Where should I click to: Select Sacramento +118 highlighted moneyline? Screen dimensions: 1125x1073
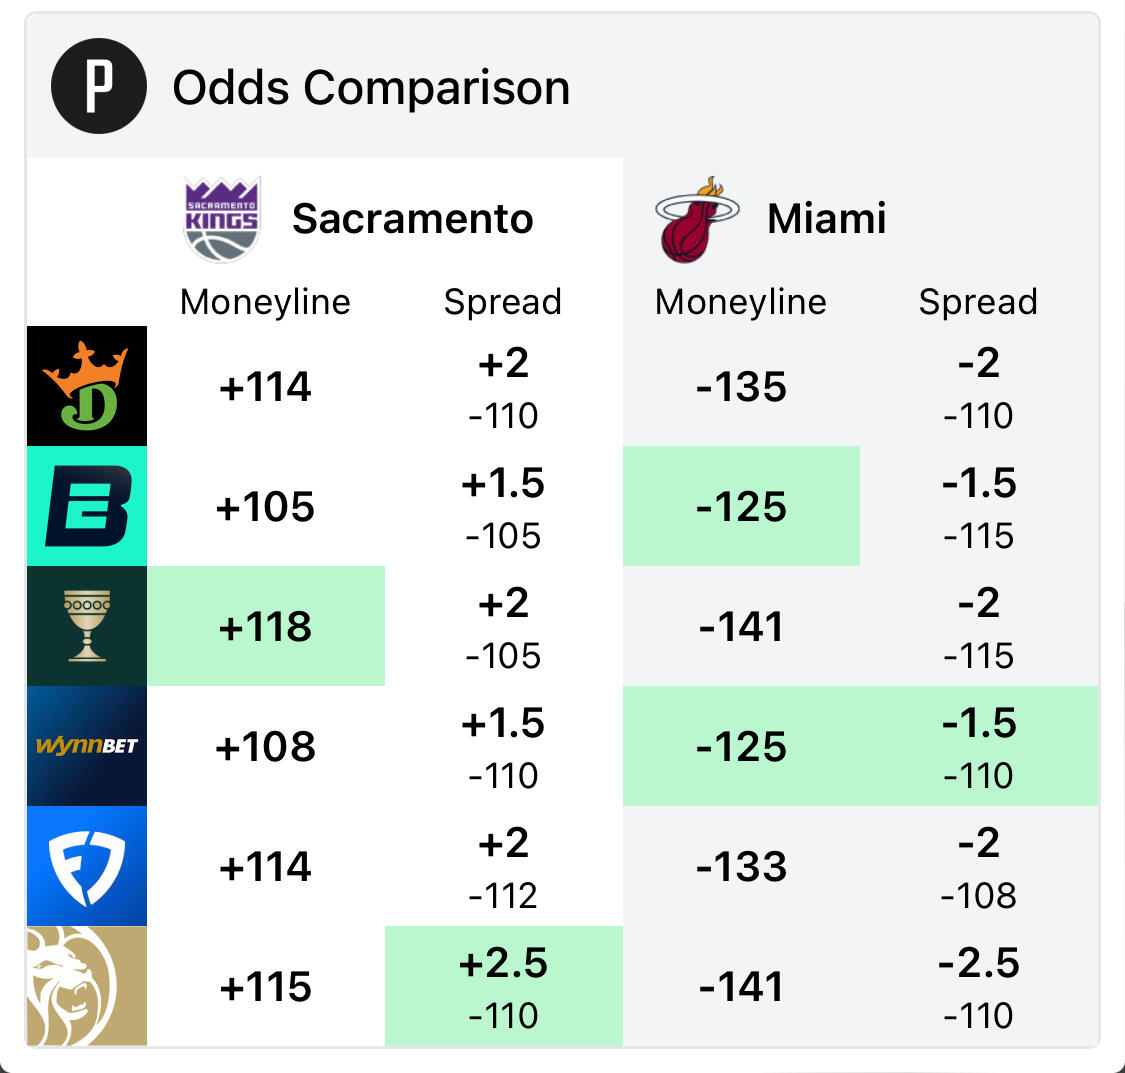click(x=266, y=627)
